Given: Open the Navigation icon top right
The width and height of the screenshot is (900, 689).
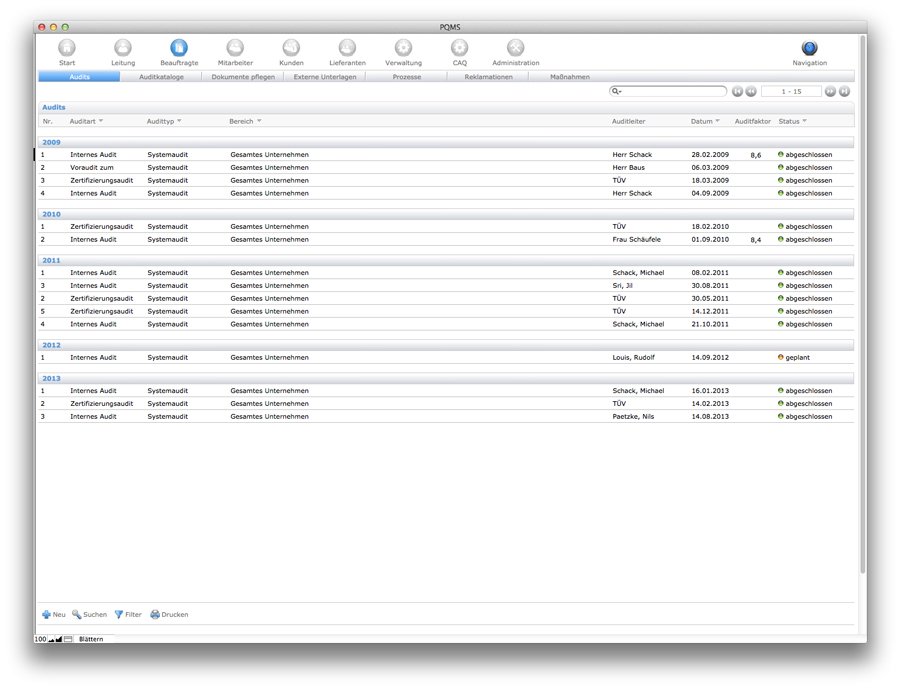Looking at the screenshot, I should pos(810,47).
